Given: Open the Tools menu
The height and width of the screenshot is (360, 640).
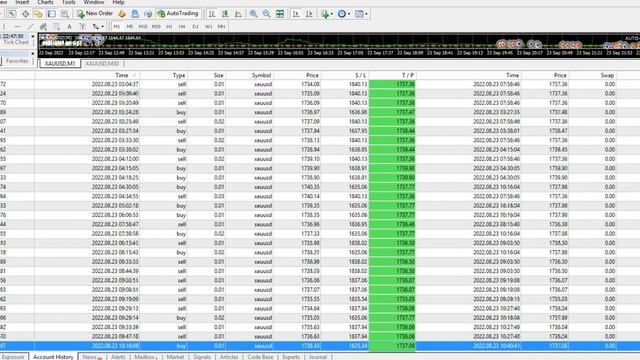Looking at the screenshot, I should [69, 2].
